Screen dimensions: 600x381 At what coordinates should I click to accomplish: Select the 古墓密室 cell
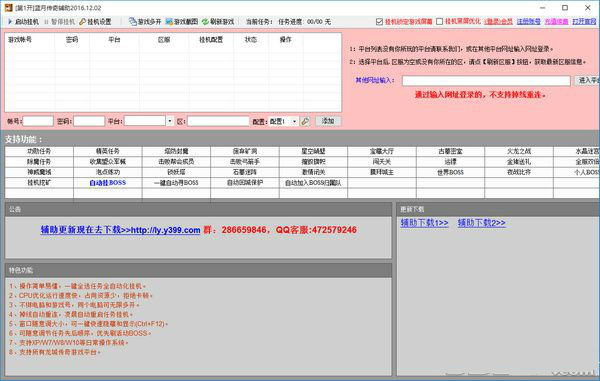(450, 151)
